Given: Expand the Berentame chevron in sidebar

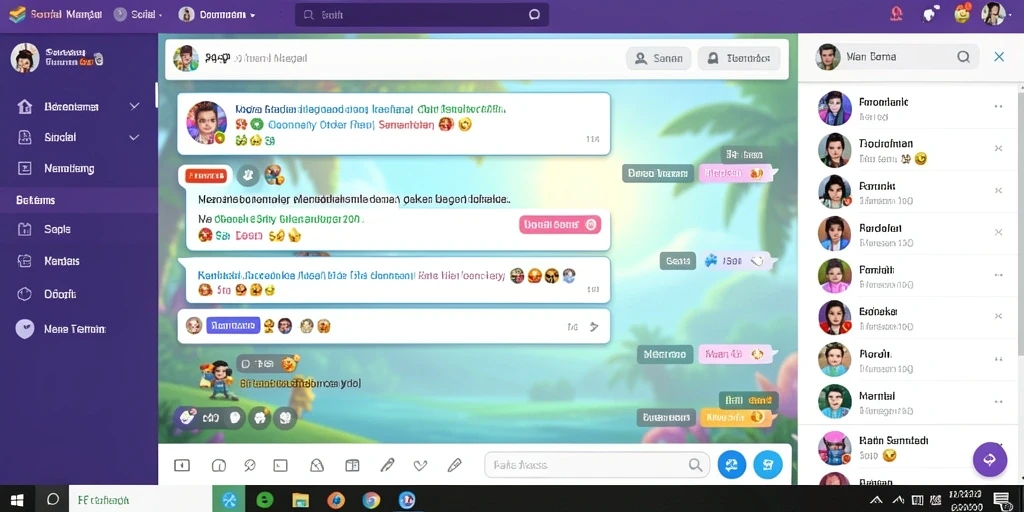Looking at the screenshot, I should pos(135,106).
